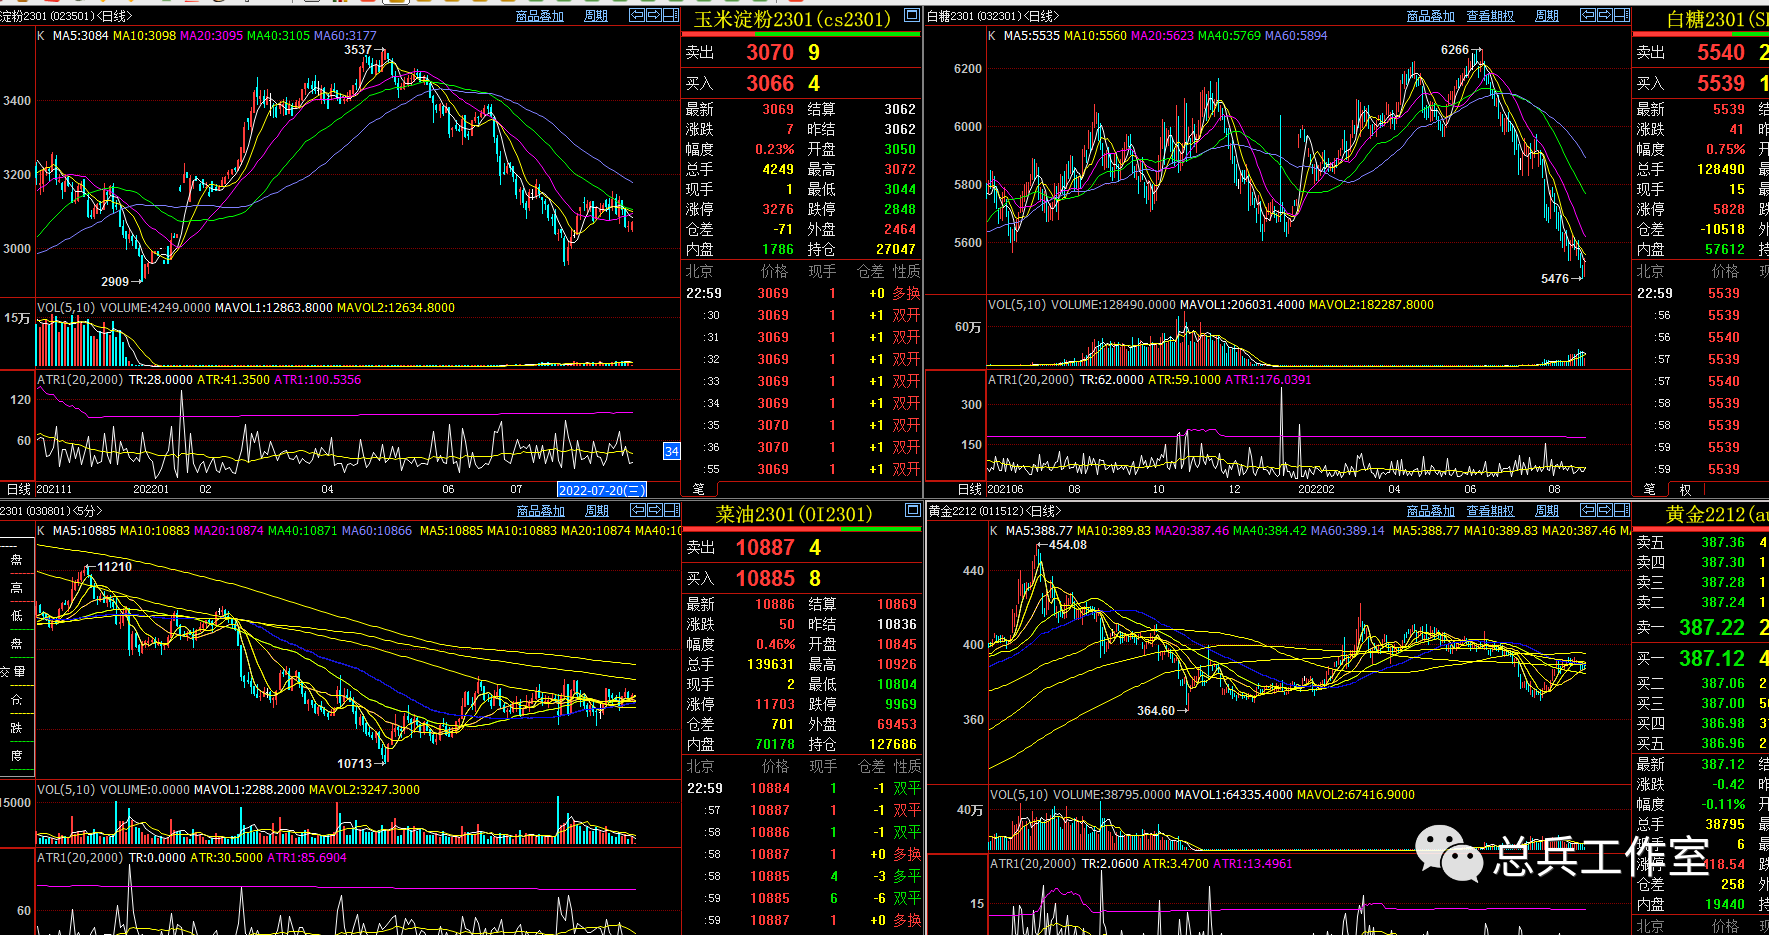The width and height of the screenshot is (1769, 935).
Task: Open 周期 period menu in rapeseed oil chart
Action: click(x=597, y=511)
